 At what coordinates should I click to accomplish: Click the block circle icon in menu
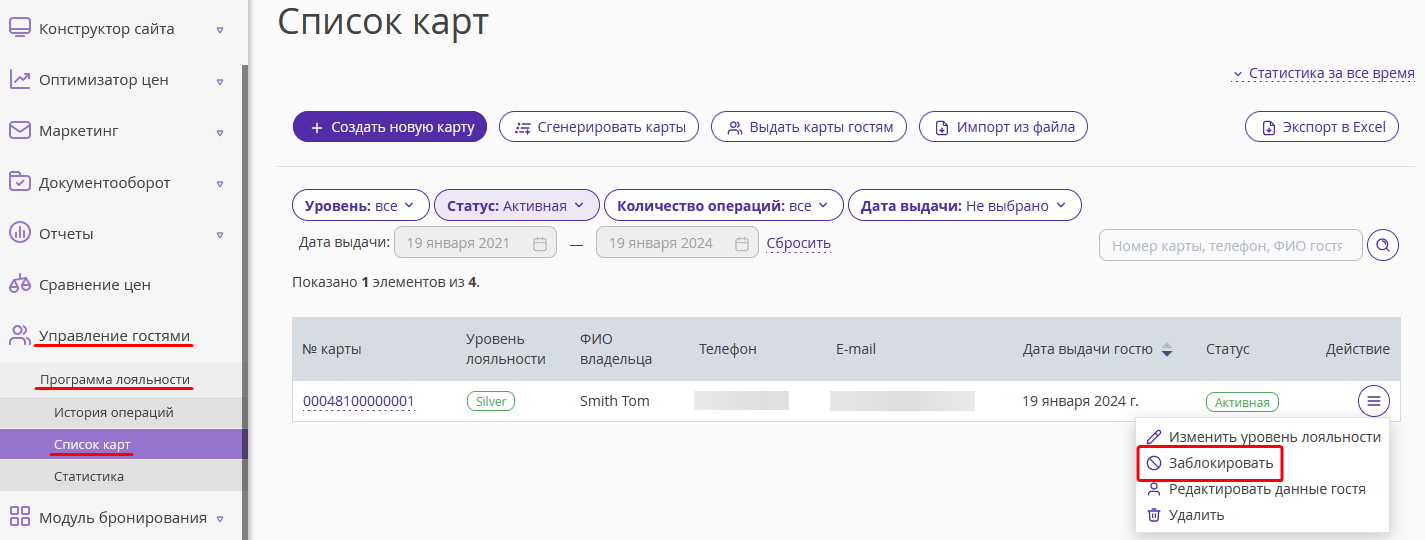[1154, 463]
